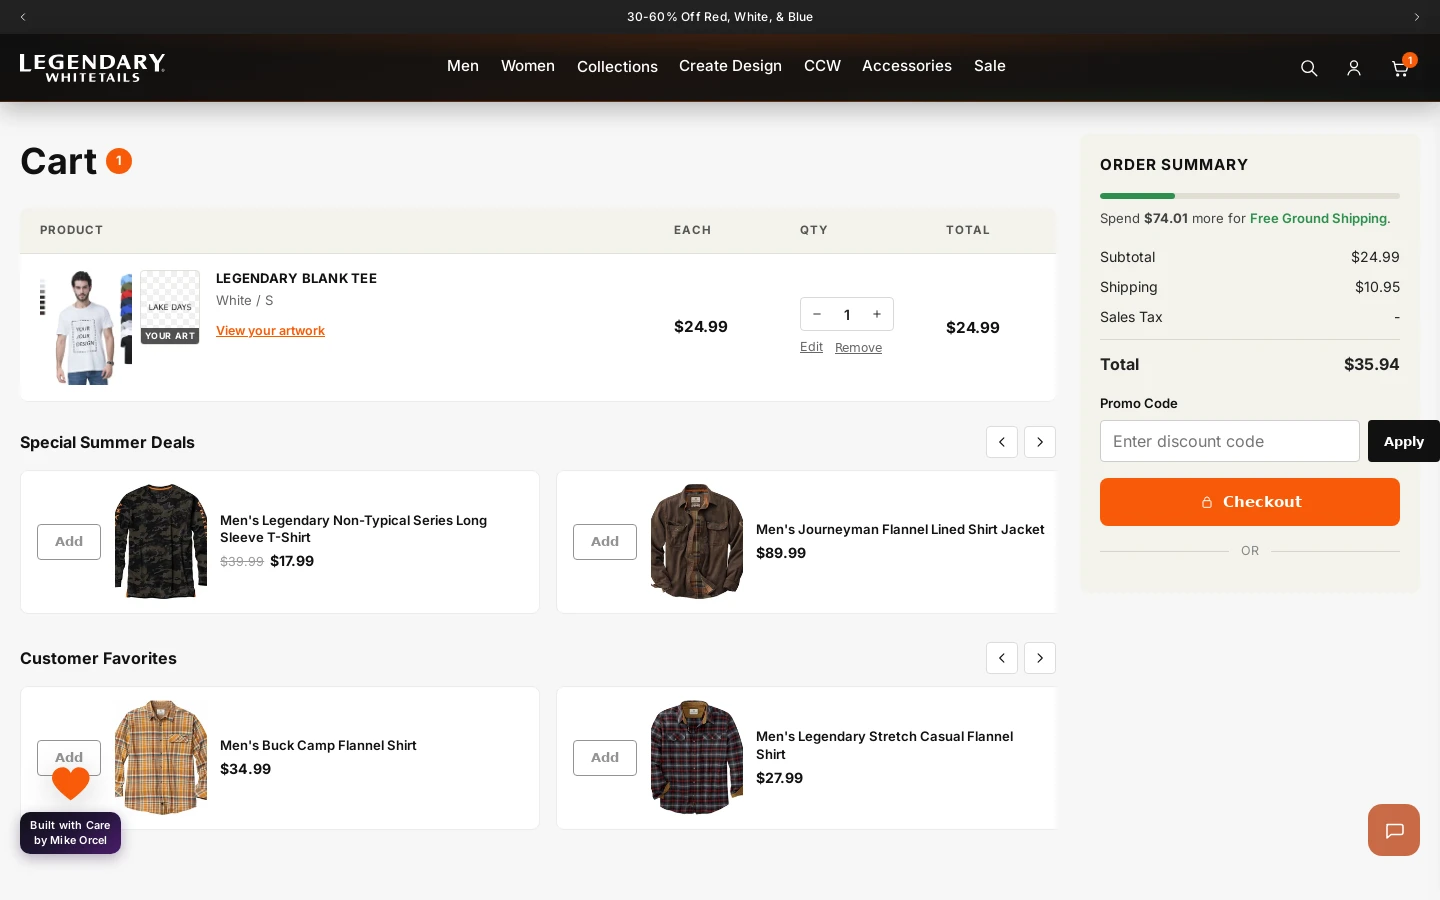Click Men's Buck Camp Flannel Shirt title

click(318, 746)
